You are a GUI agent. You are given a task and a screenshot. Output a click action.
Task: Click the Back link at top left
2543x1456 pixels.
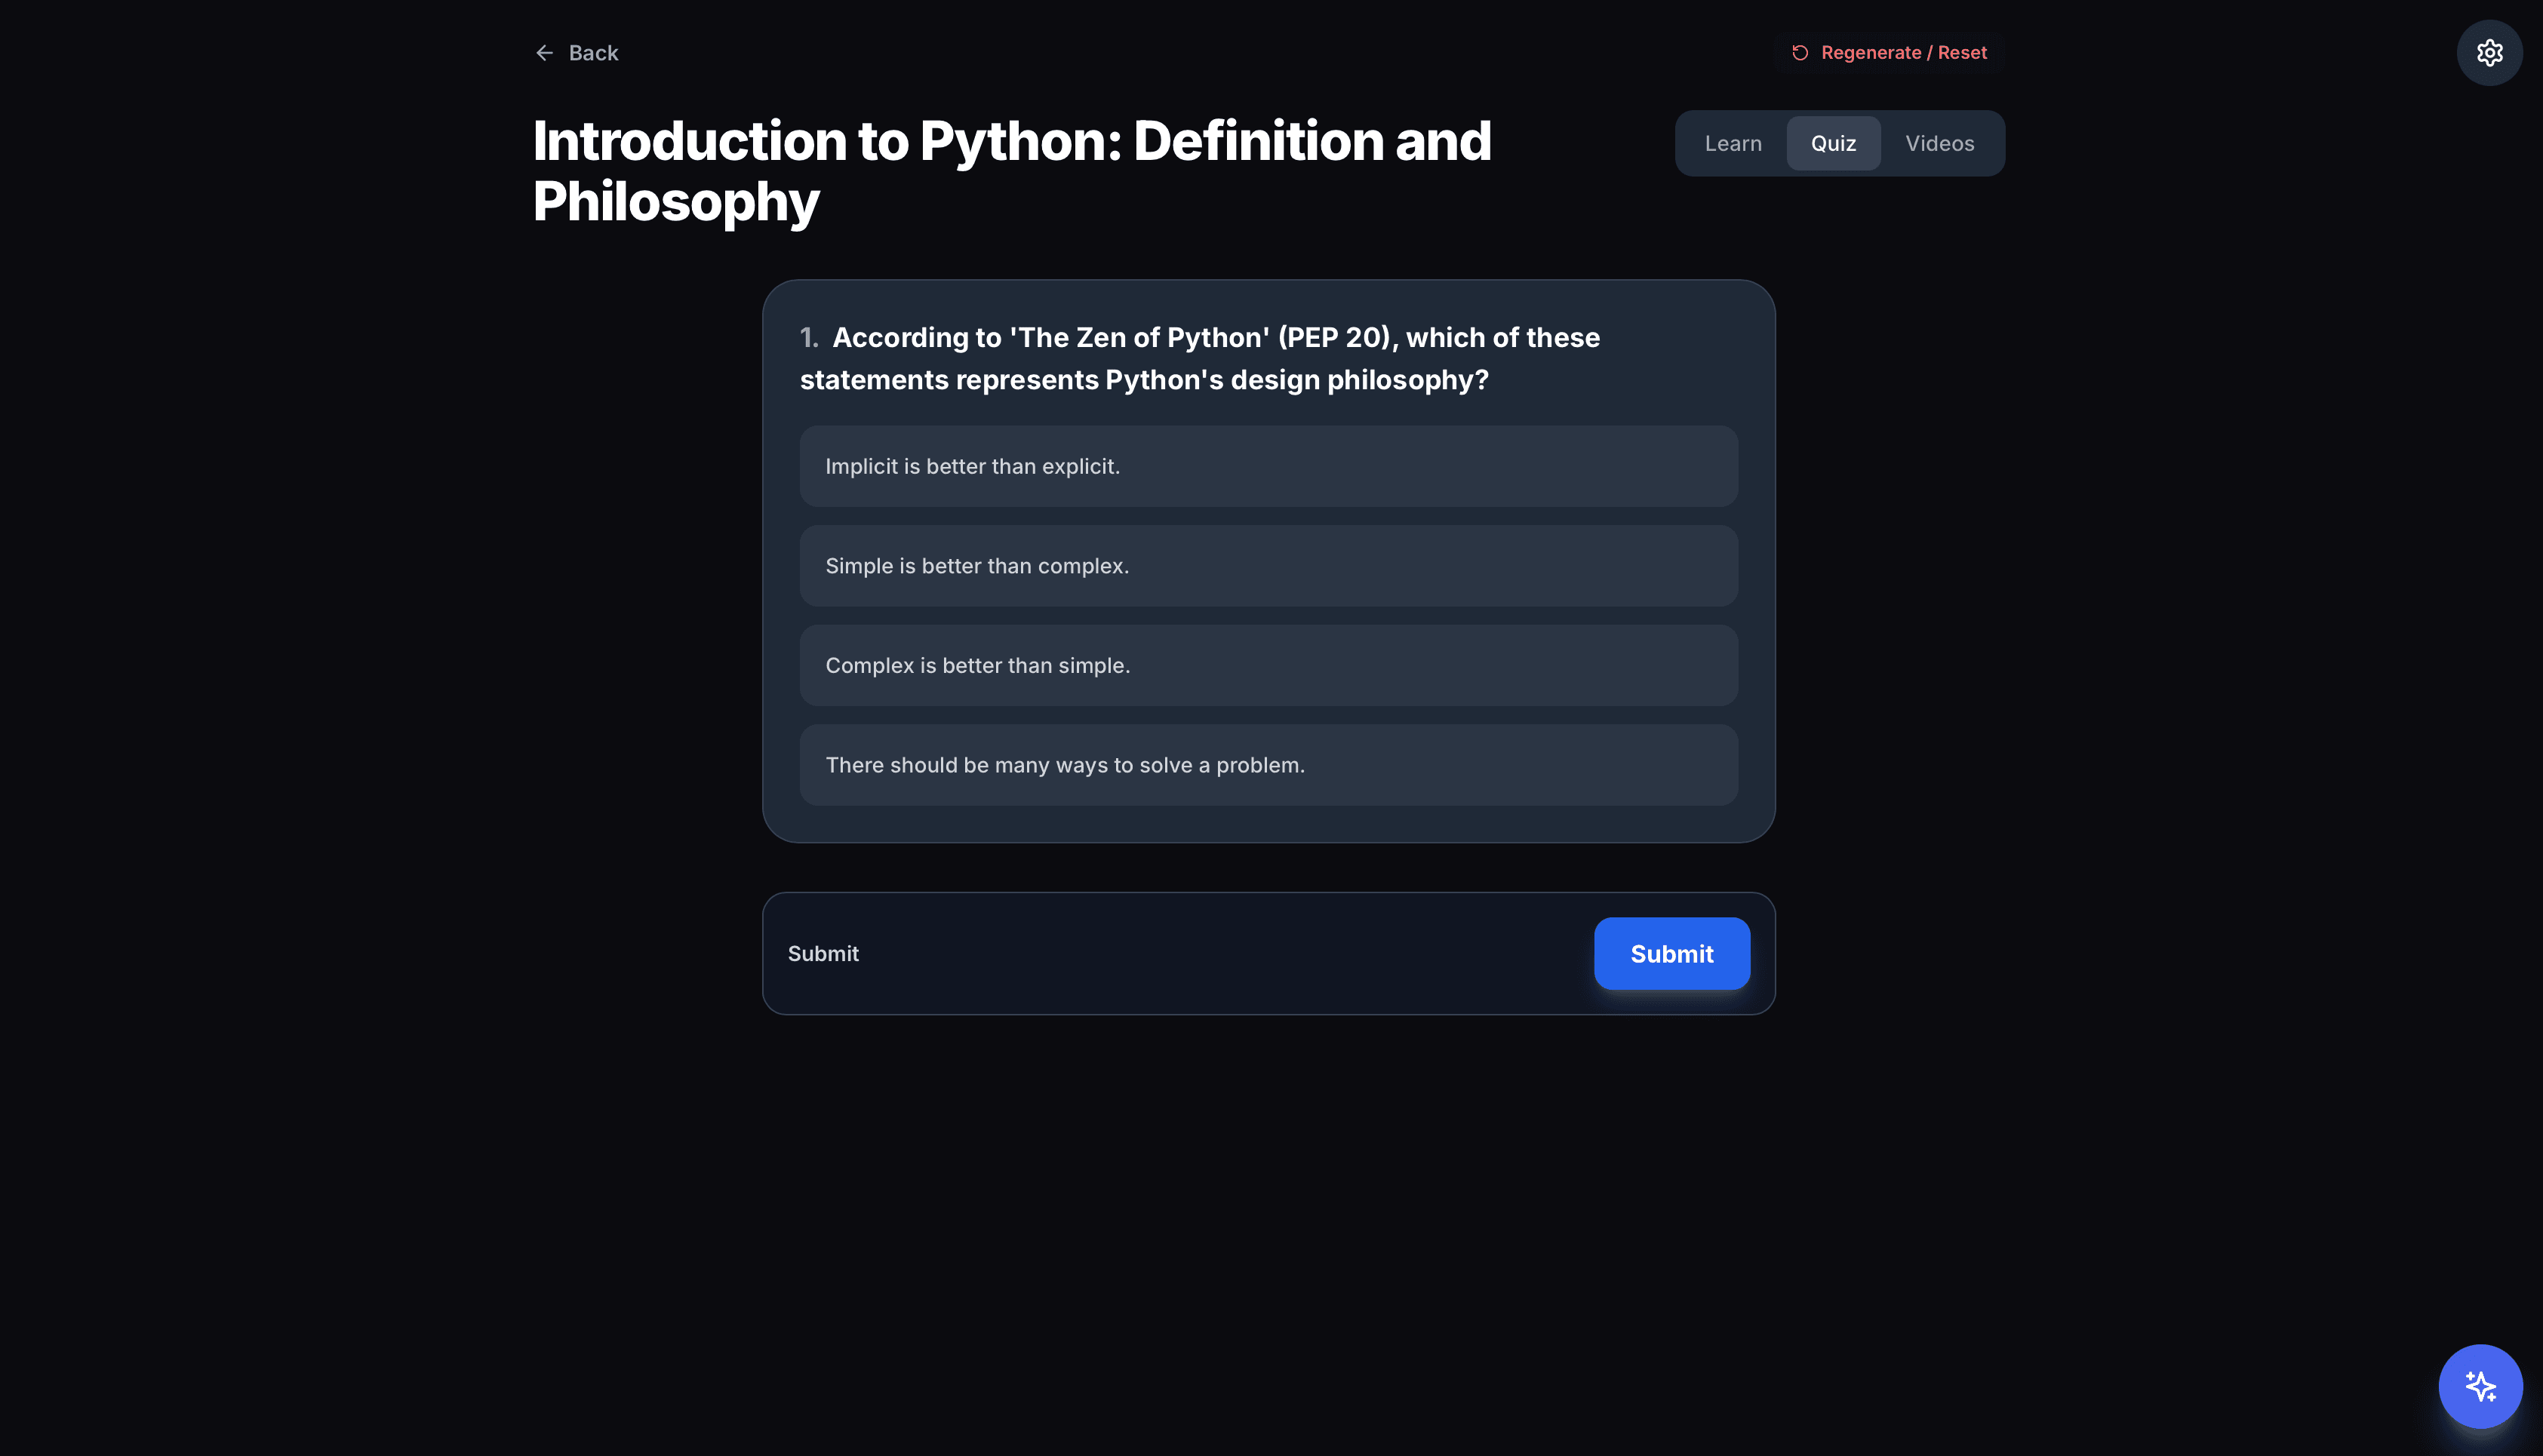tap(592, 52)
